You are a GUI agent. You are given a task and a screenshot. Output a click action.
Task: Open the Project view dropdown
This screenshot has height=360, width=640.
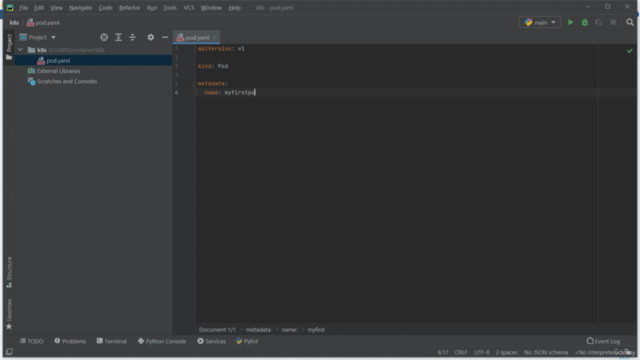coord(38,37)
